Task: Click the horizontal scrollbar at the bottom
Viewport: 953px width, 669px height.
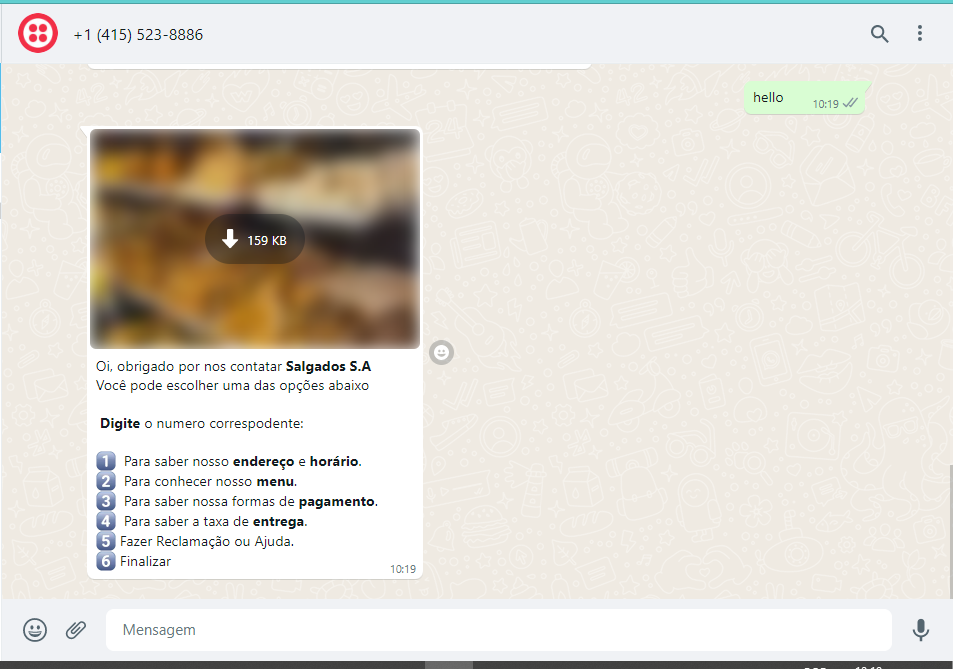Action: 448,664
